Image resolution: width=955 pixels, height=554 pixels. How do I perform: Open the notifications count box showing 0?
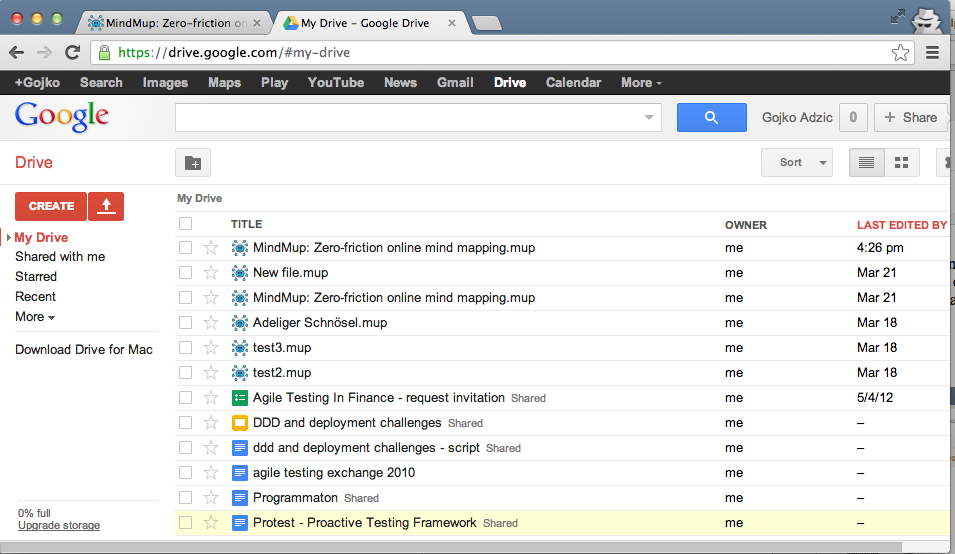tap(853, 117)
